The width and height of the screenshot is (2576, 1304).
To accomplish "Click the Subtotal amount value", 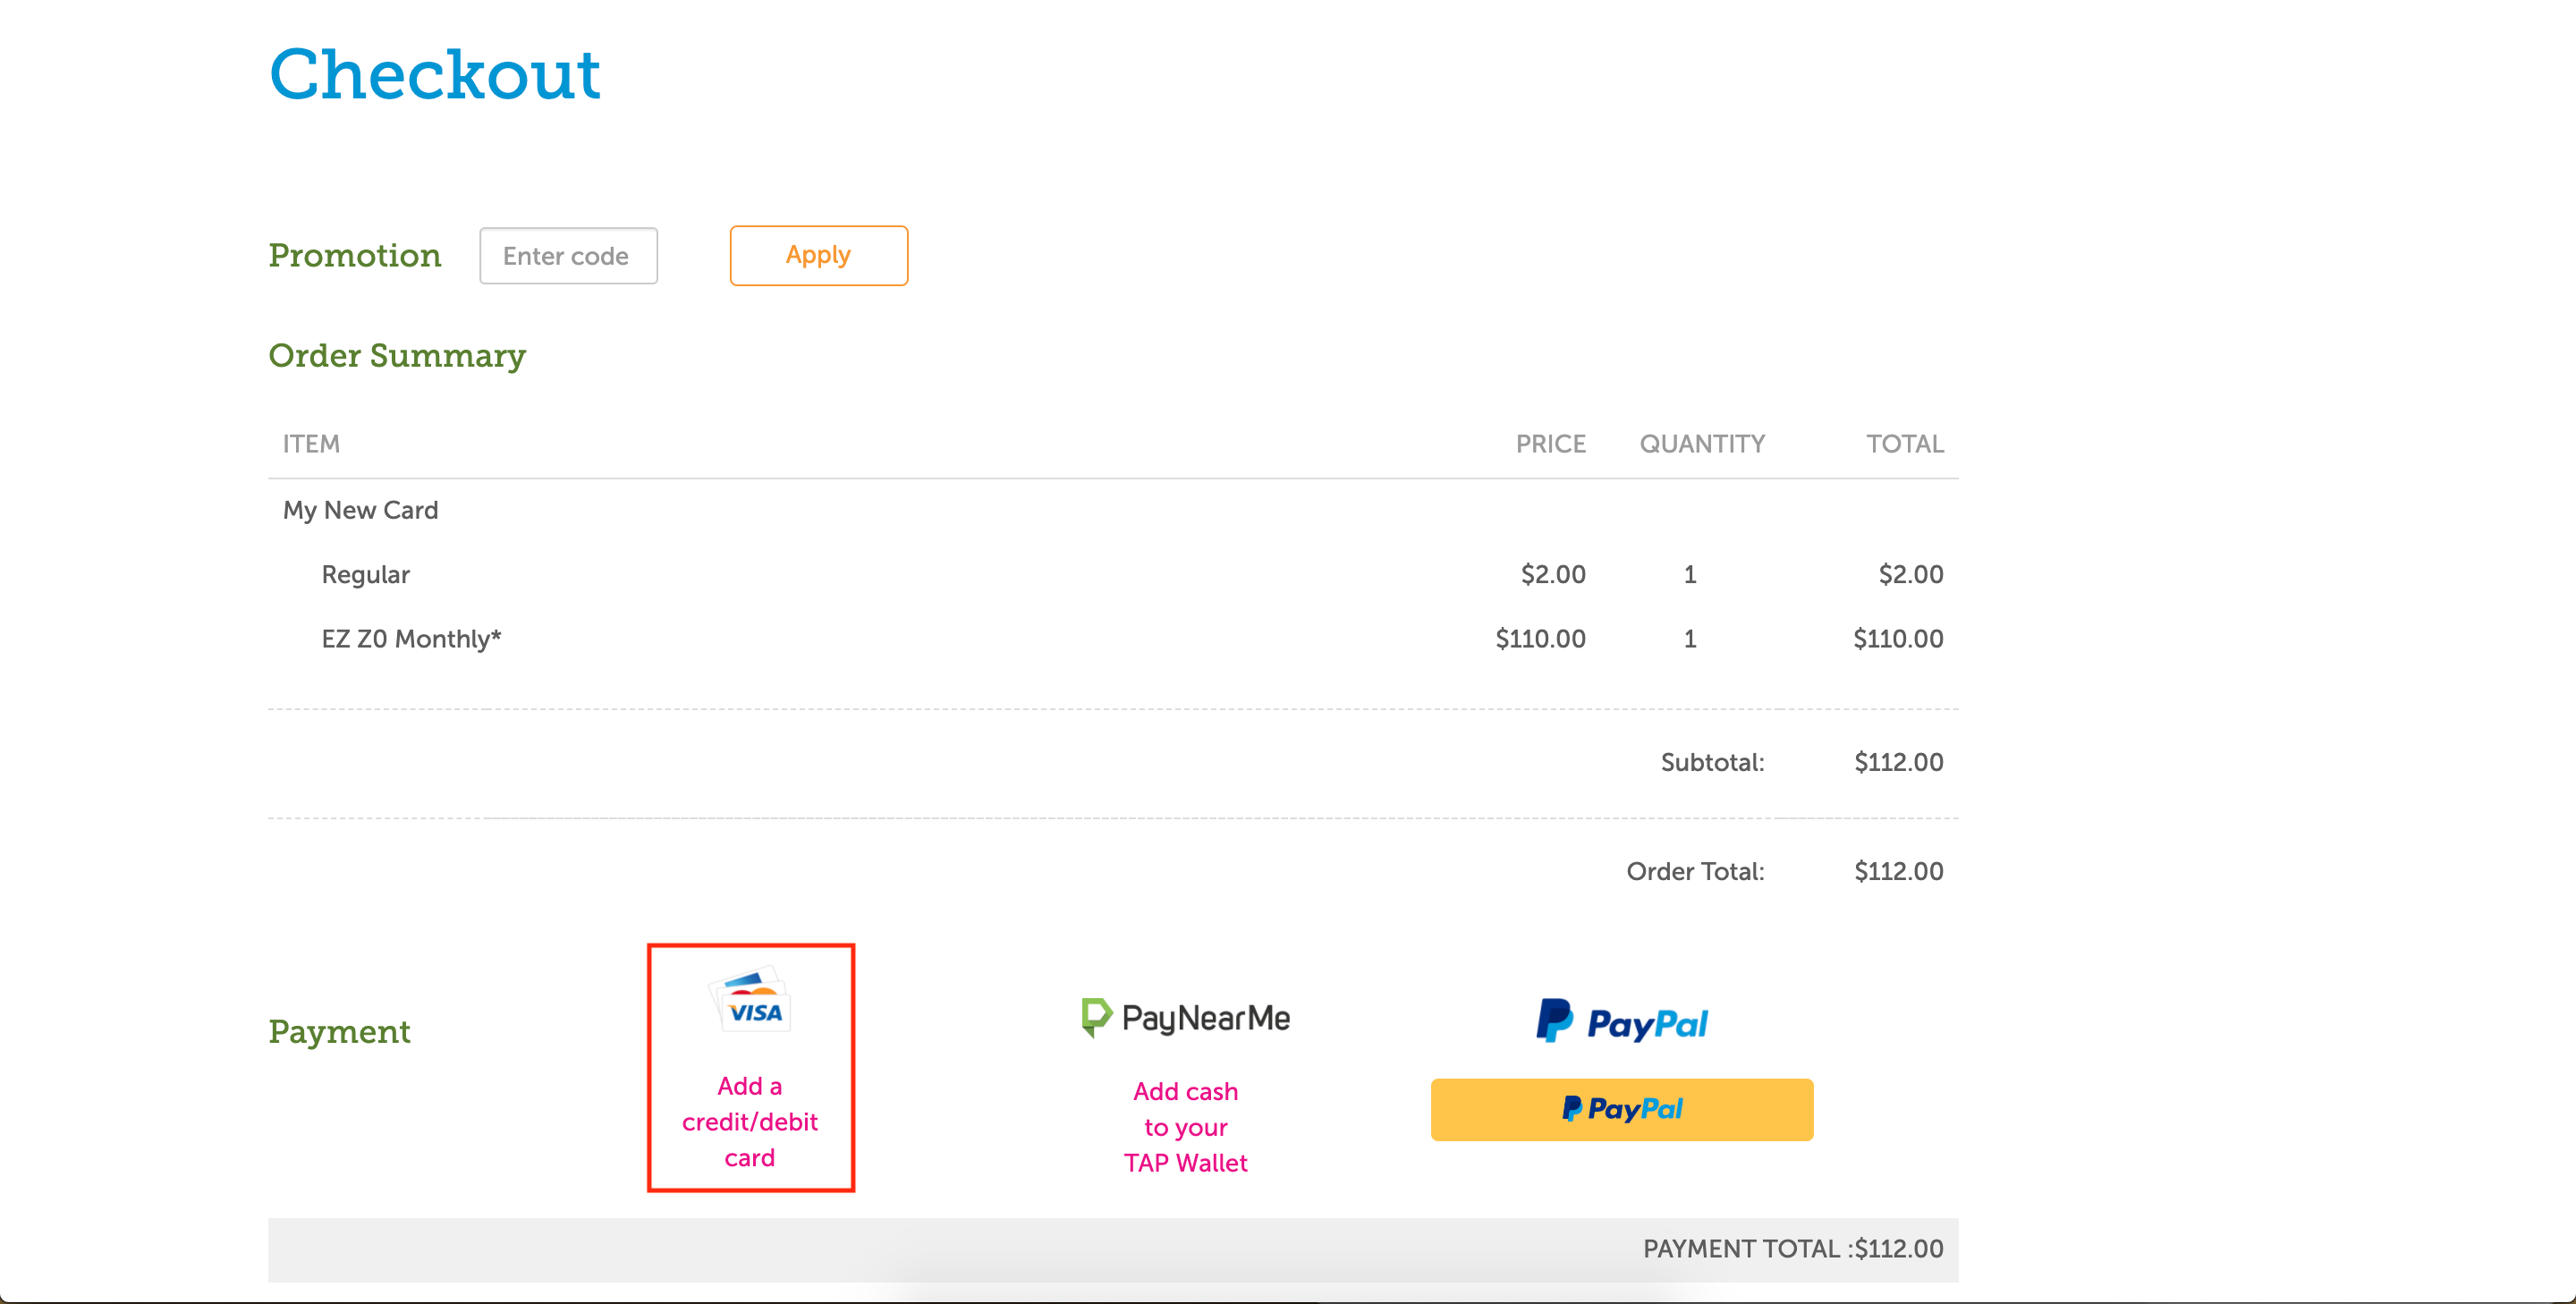I will click(x=1898, y=762).
